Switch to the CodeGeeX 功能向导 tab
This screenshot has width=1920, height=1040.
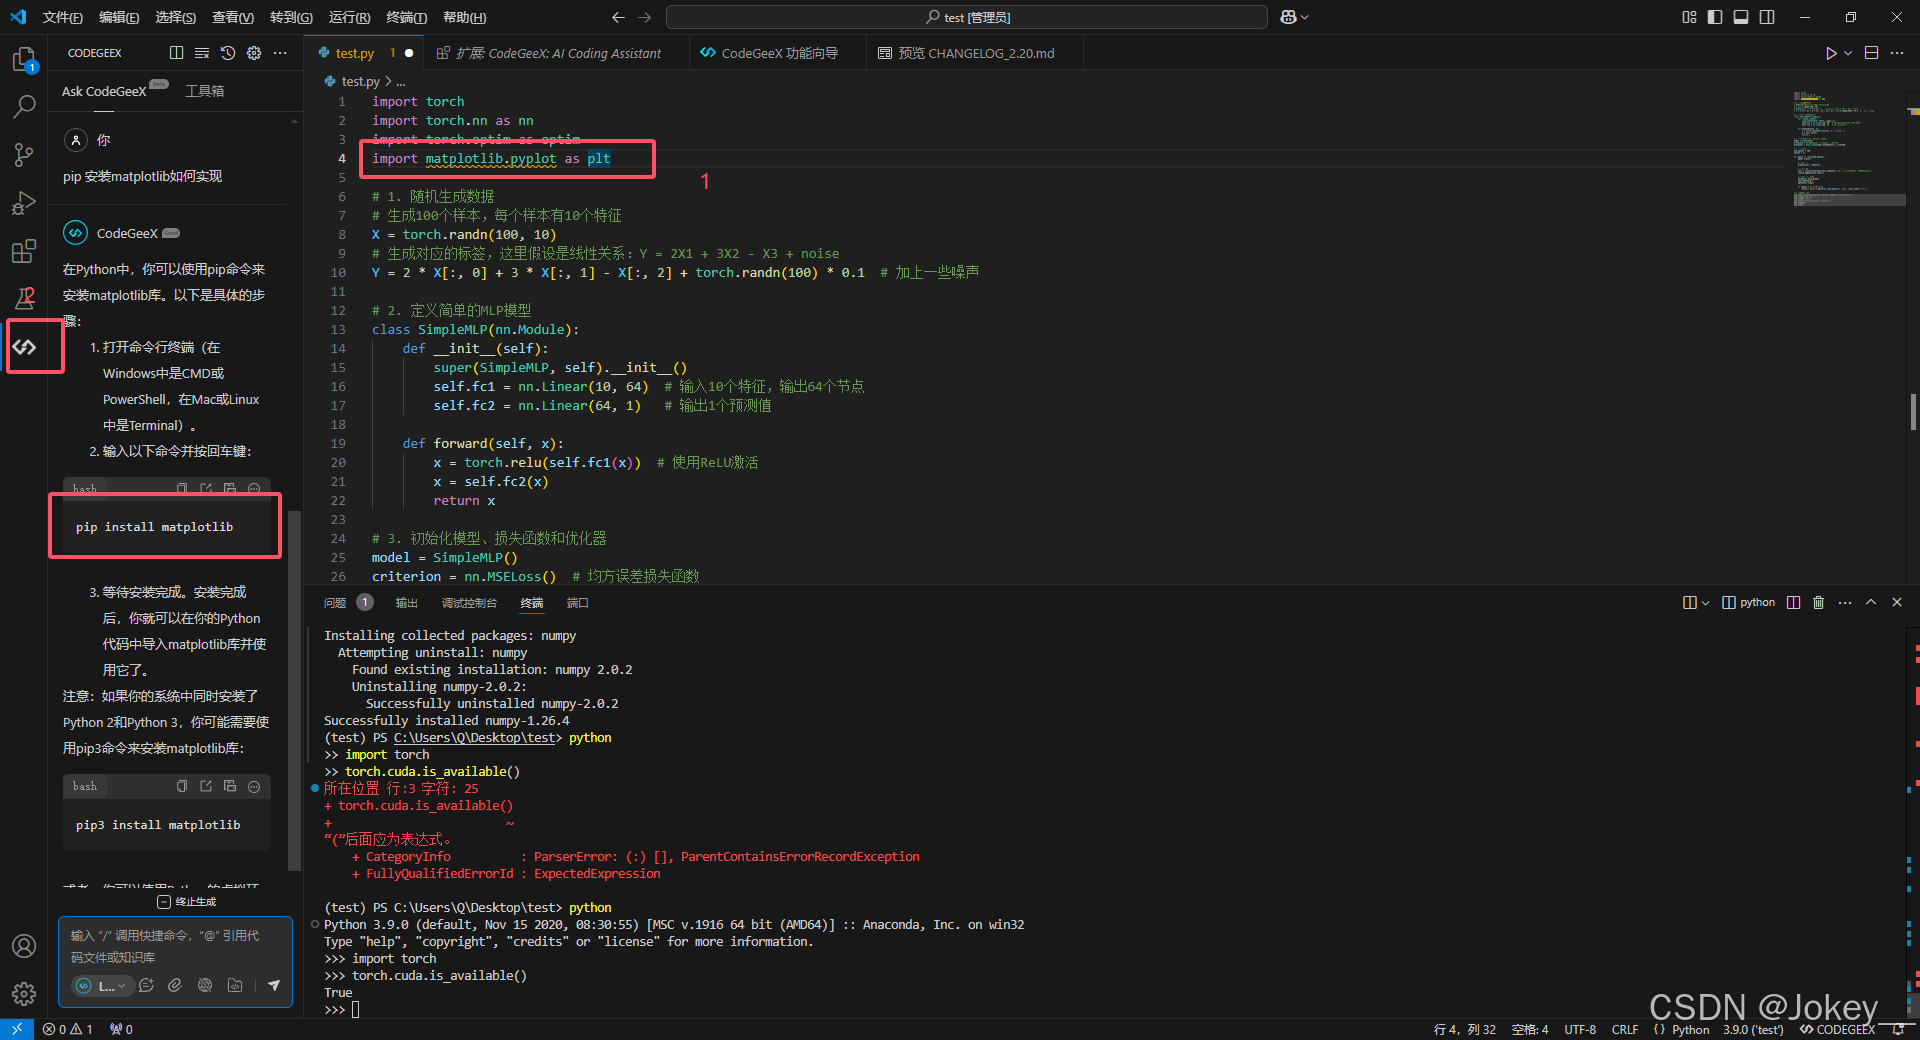(777, 53)
